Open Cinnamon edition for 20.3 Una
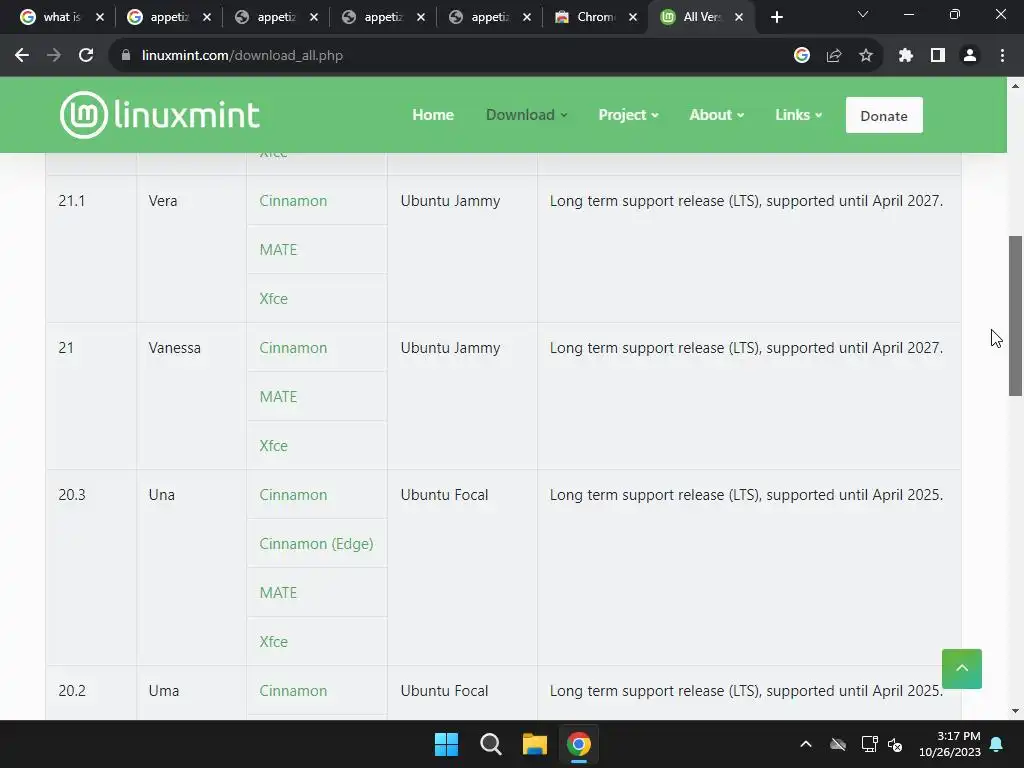 (293, 495)
